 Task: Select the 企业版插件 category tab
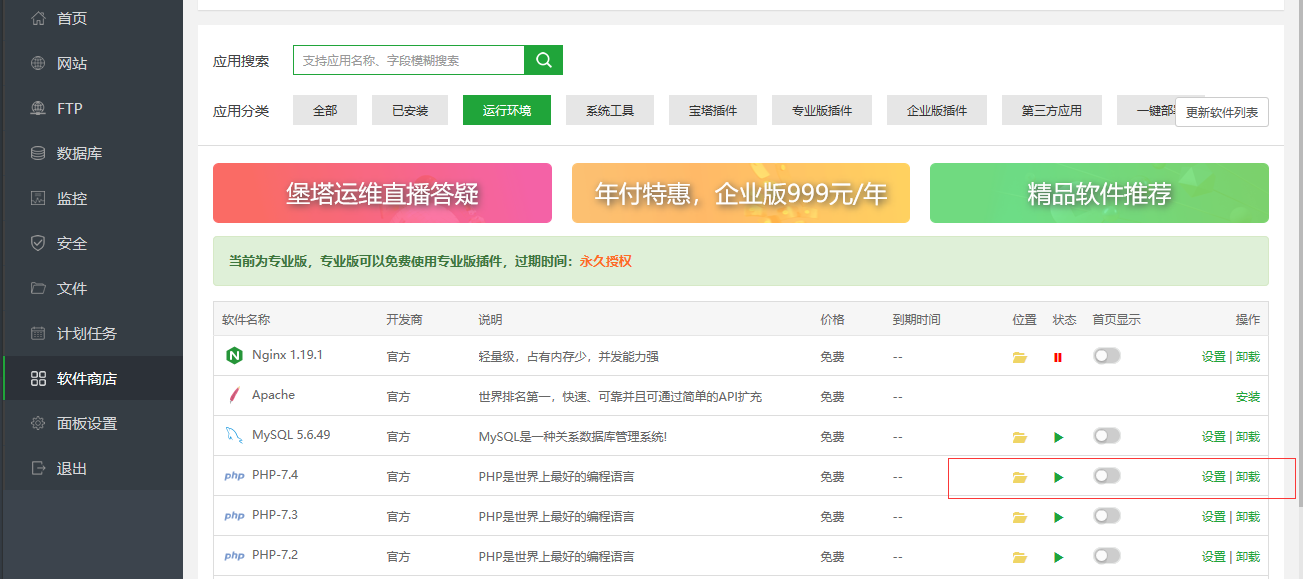tap(937, 111)
